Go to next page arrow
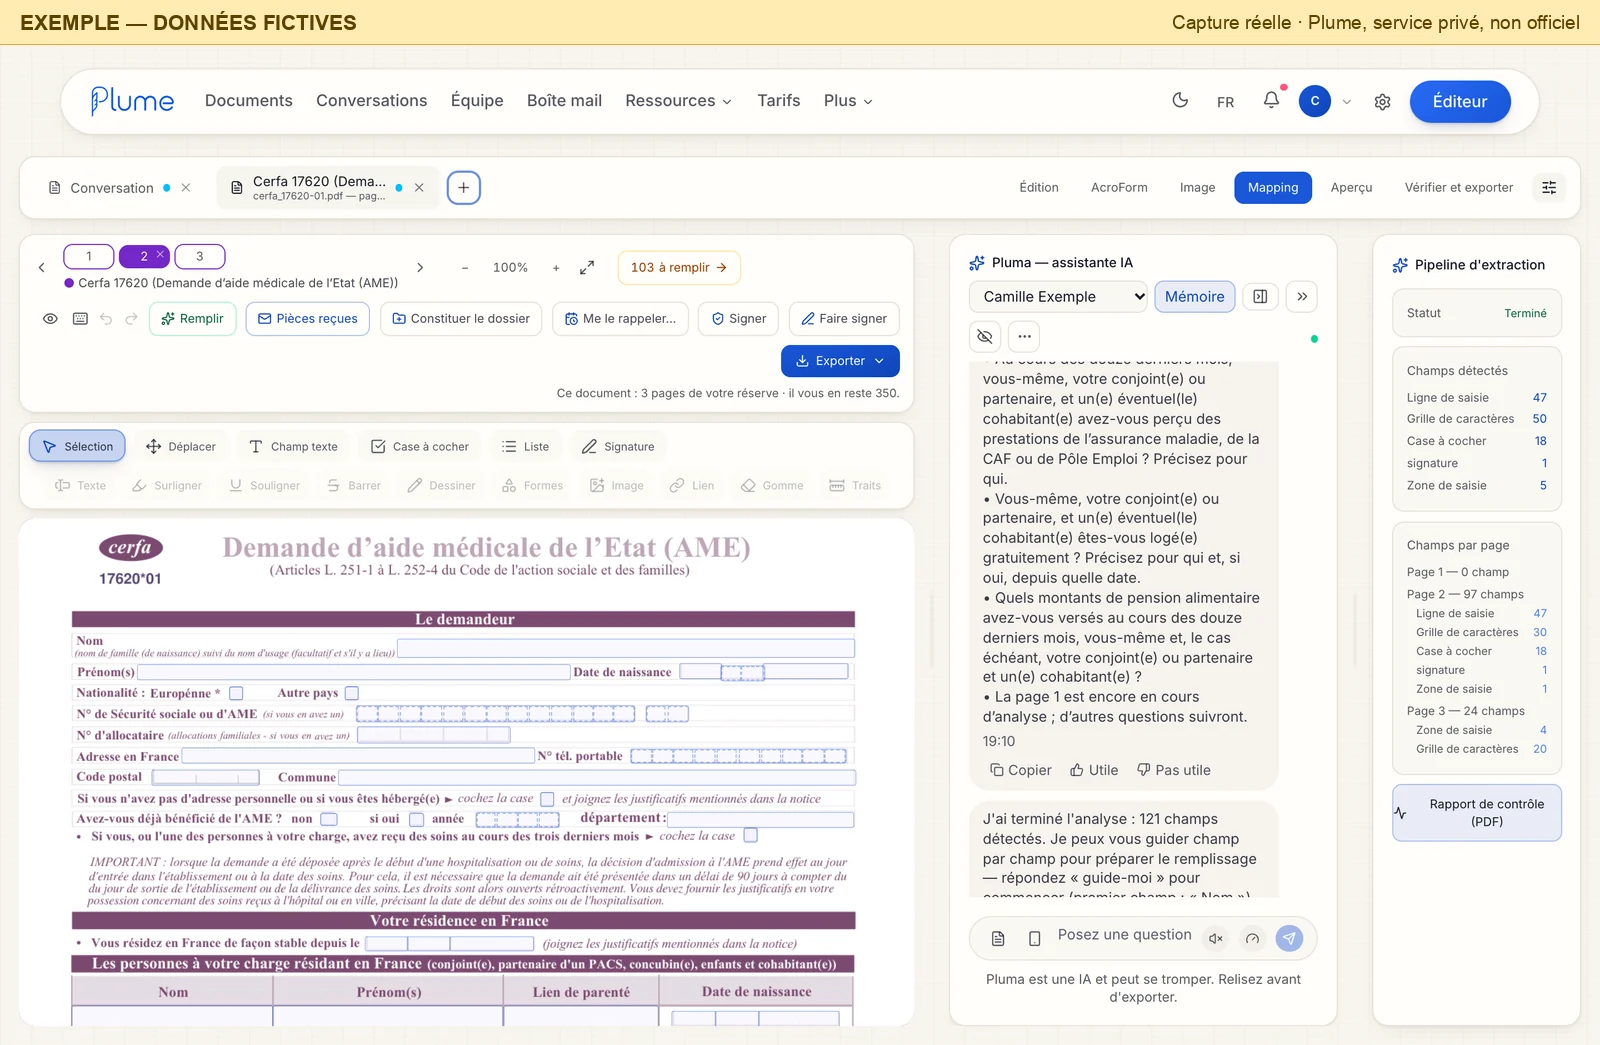1600x1045 pixels. (x=420, y=267)
